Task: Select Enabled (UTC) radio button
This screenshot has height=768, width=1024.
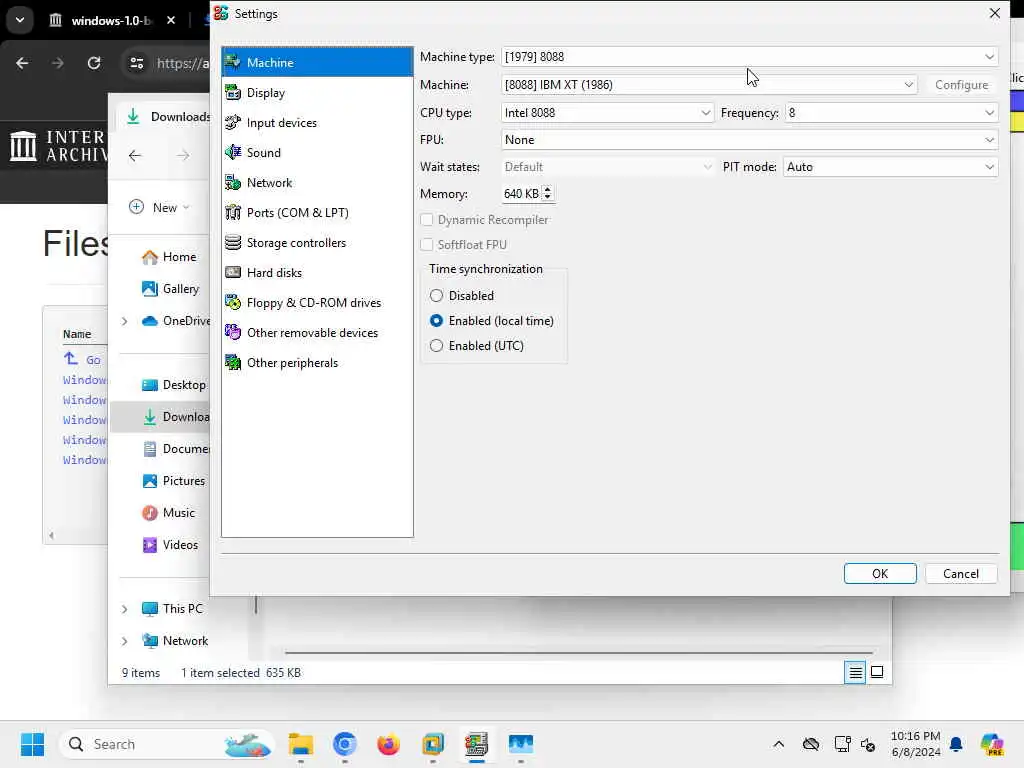Action: click(x=436, y=345)
